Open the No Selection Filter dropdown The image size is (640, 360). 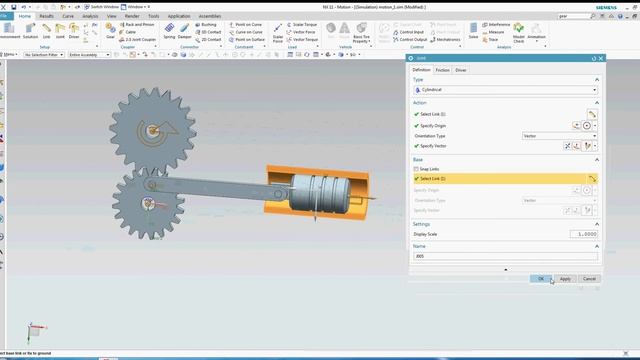coord(44,55)
